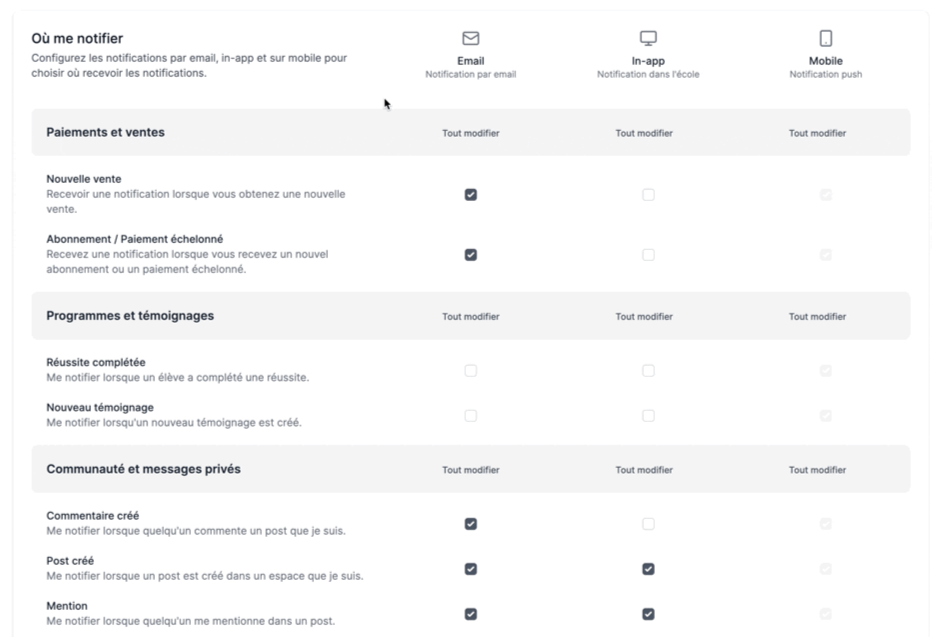
Task: Disable In-app for Post créé
Action: point(648,569)
